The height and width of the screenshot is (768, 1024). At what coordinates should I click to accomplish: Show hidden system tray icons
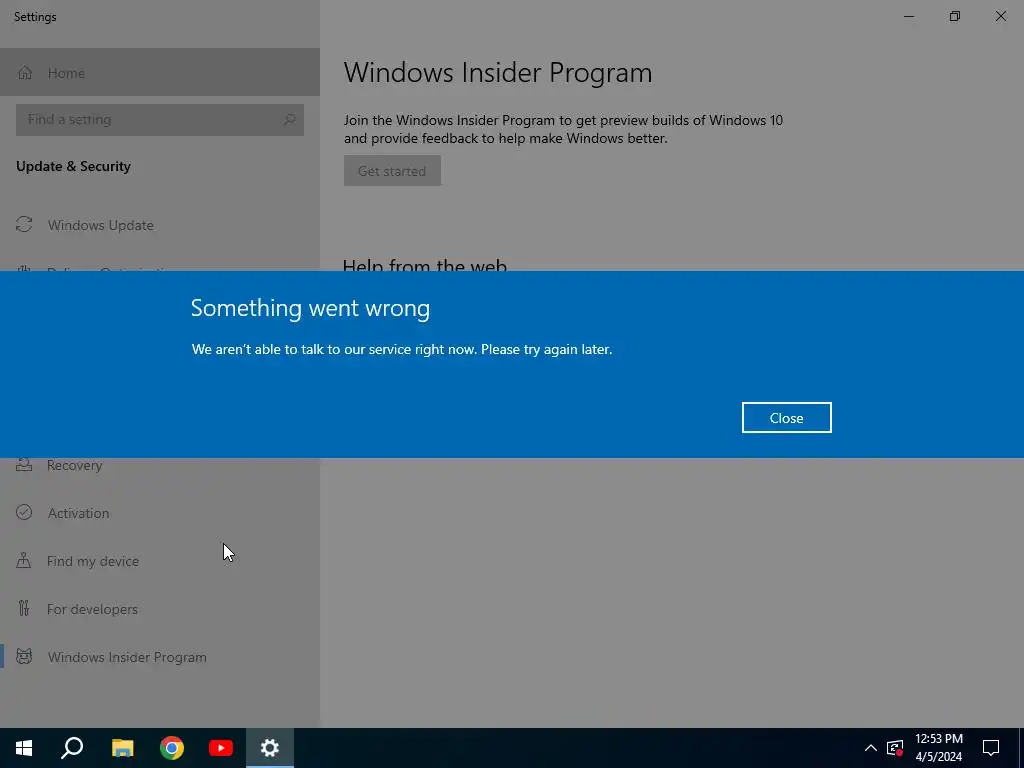pyautogui.click(x=871, y=748)
